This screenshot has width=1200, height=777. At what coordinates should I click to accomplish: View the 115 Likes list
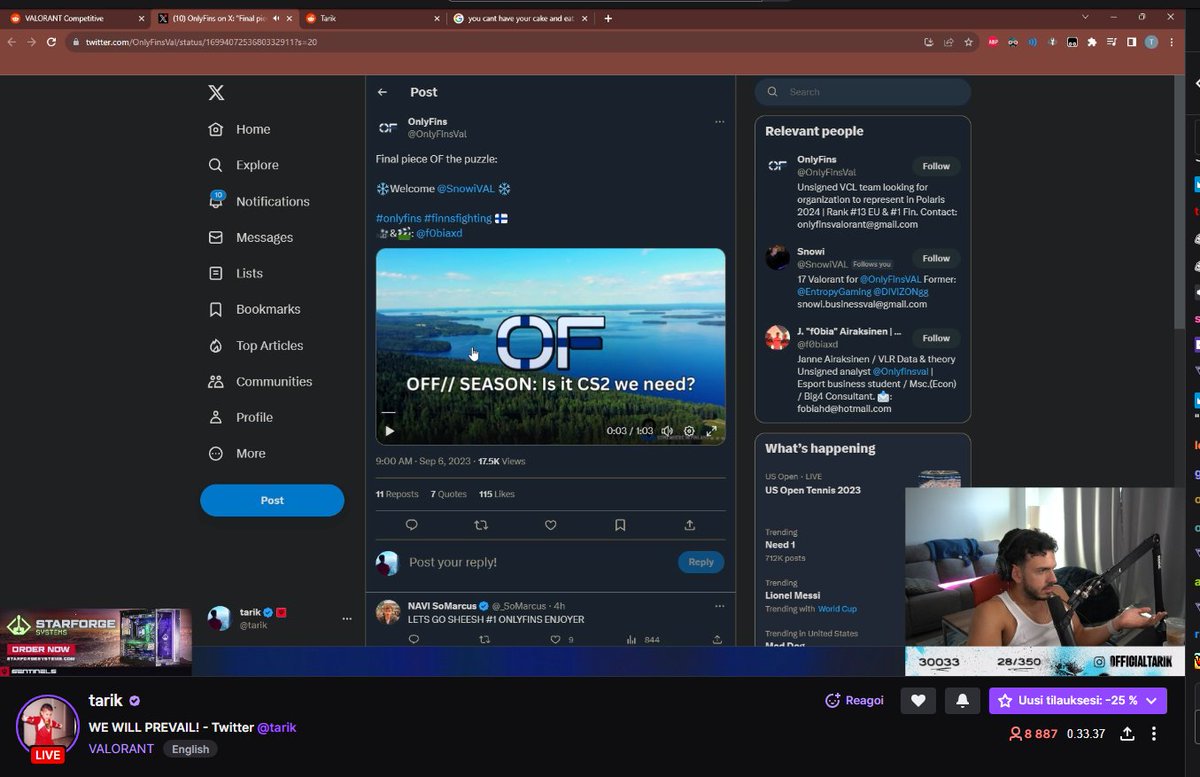point(497,494)
